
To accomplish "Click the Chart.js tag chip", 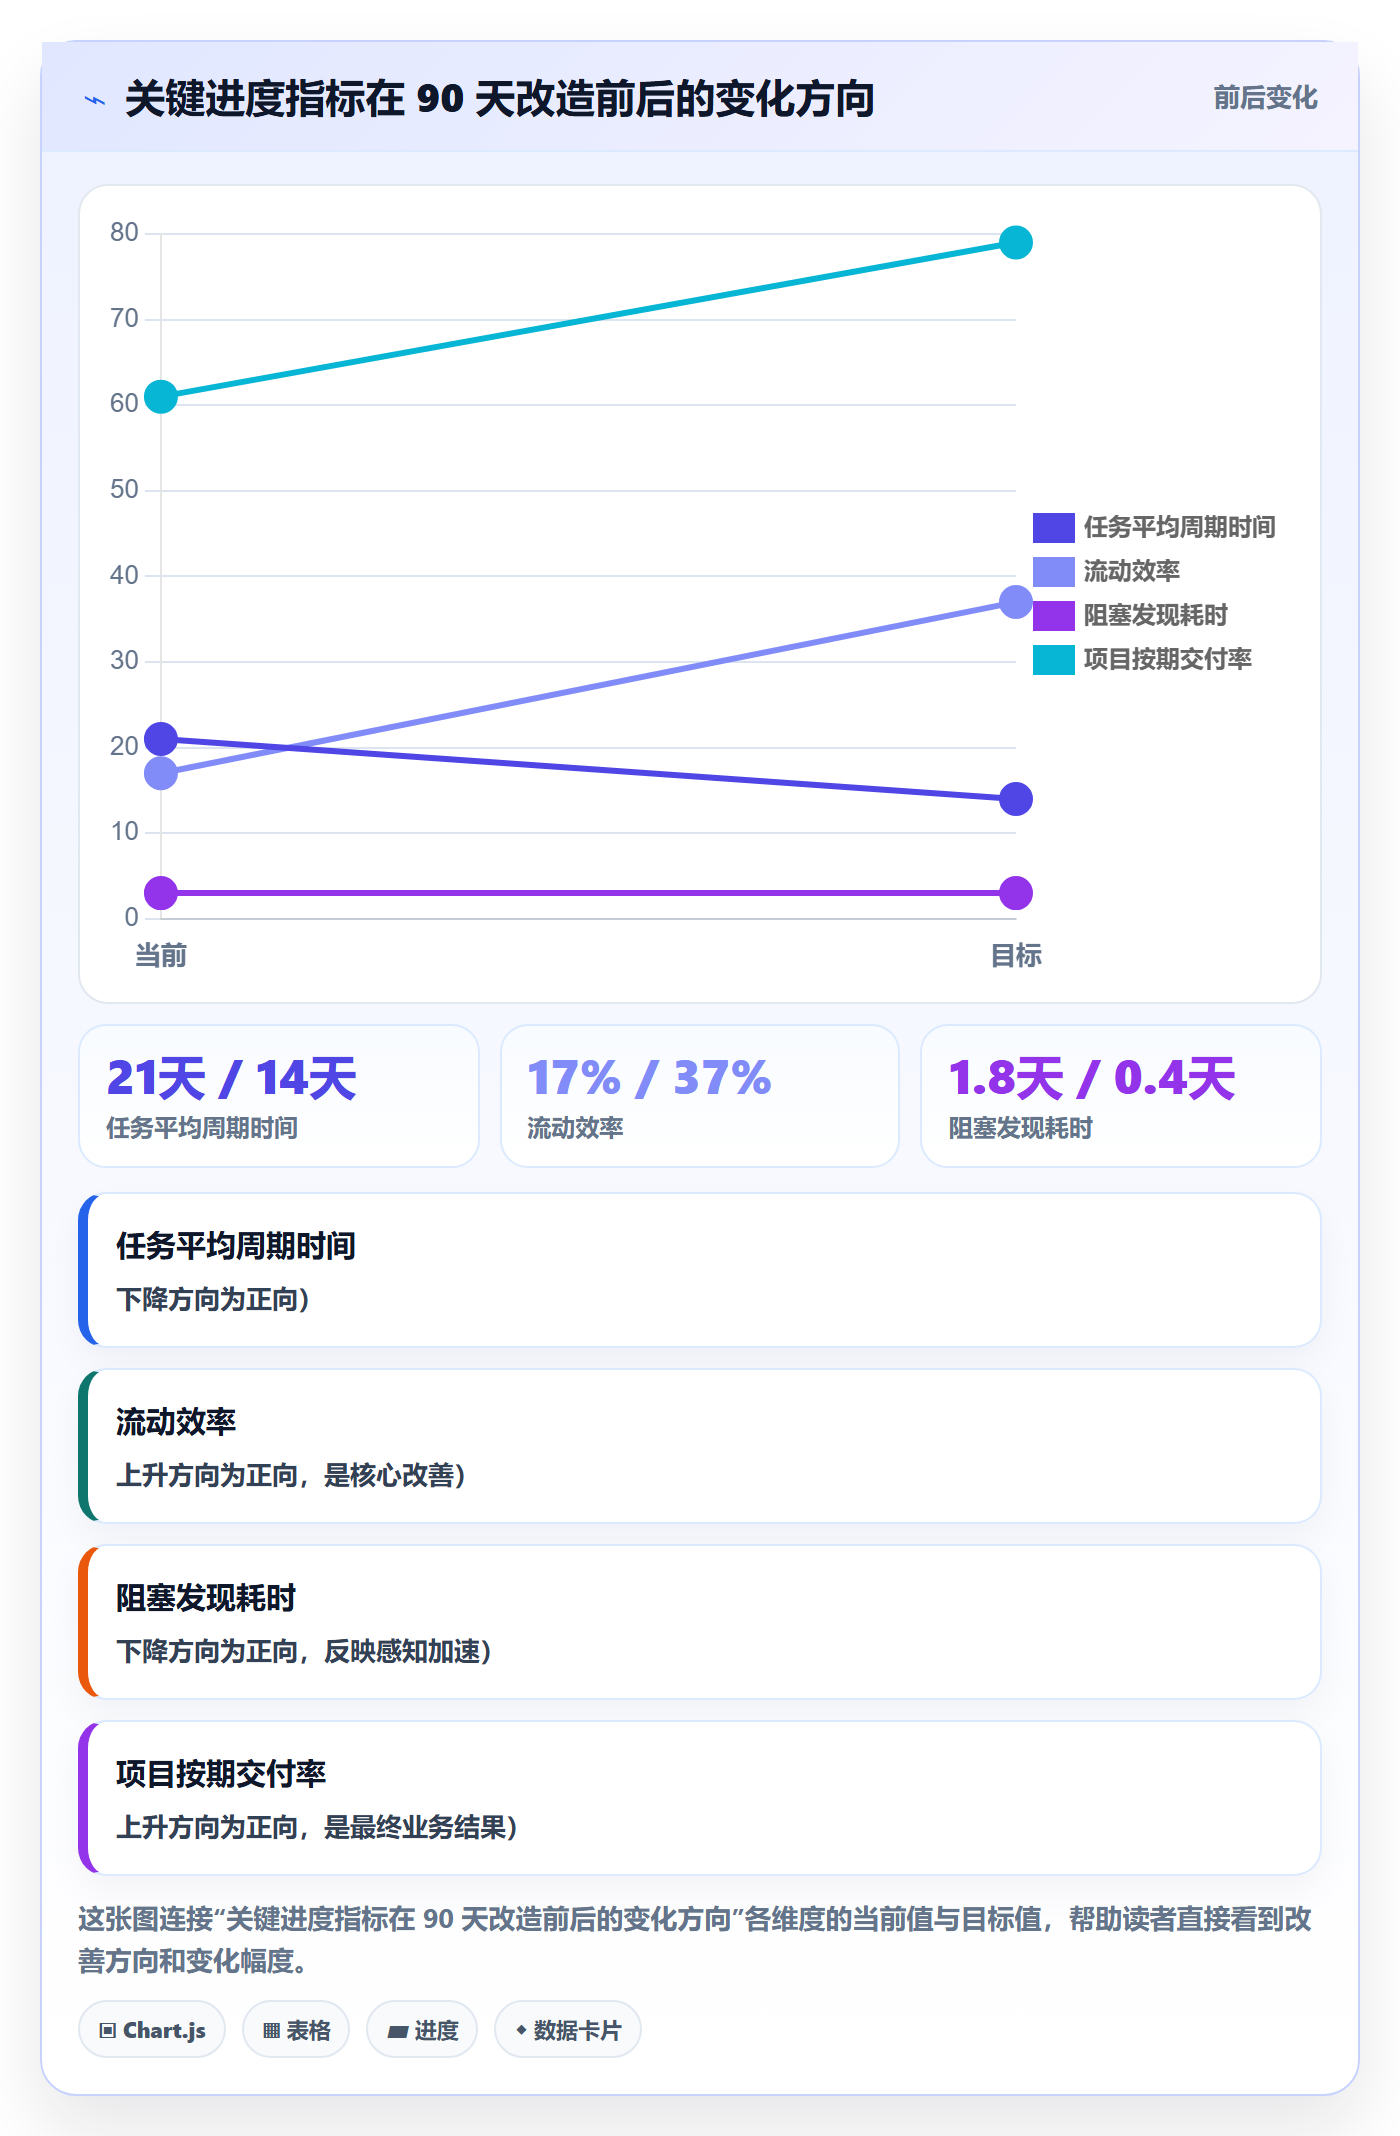I will point(152,2029).
